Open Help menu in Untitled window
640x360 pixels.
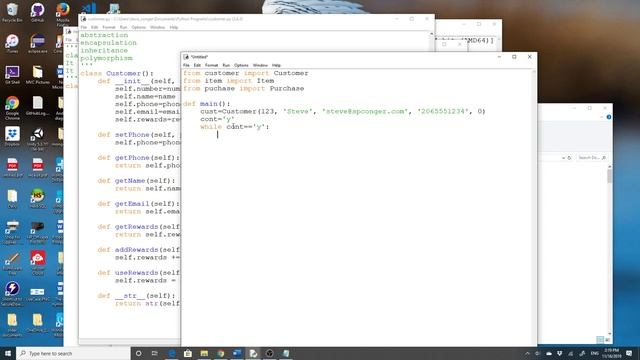pos(276,65)
